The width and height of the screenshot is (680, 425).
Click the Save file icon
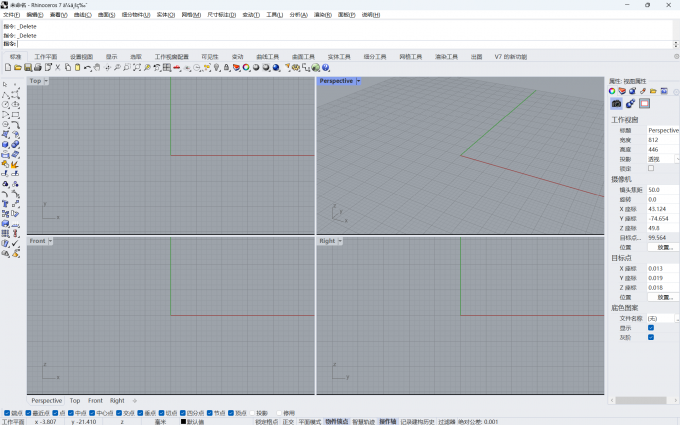27,67
